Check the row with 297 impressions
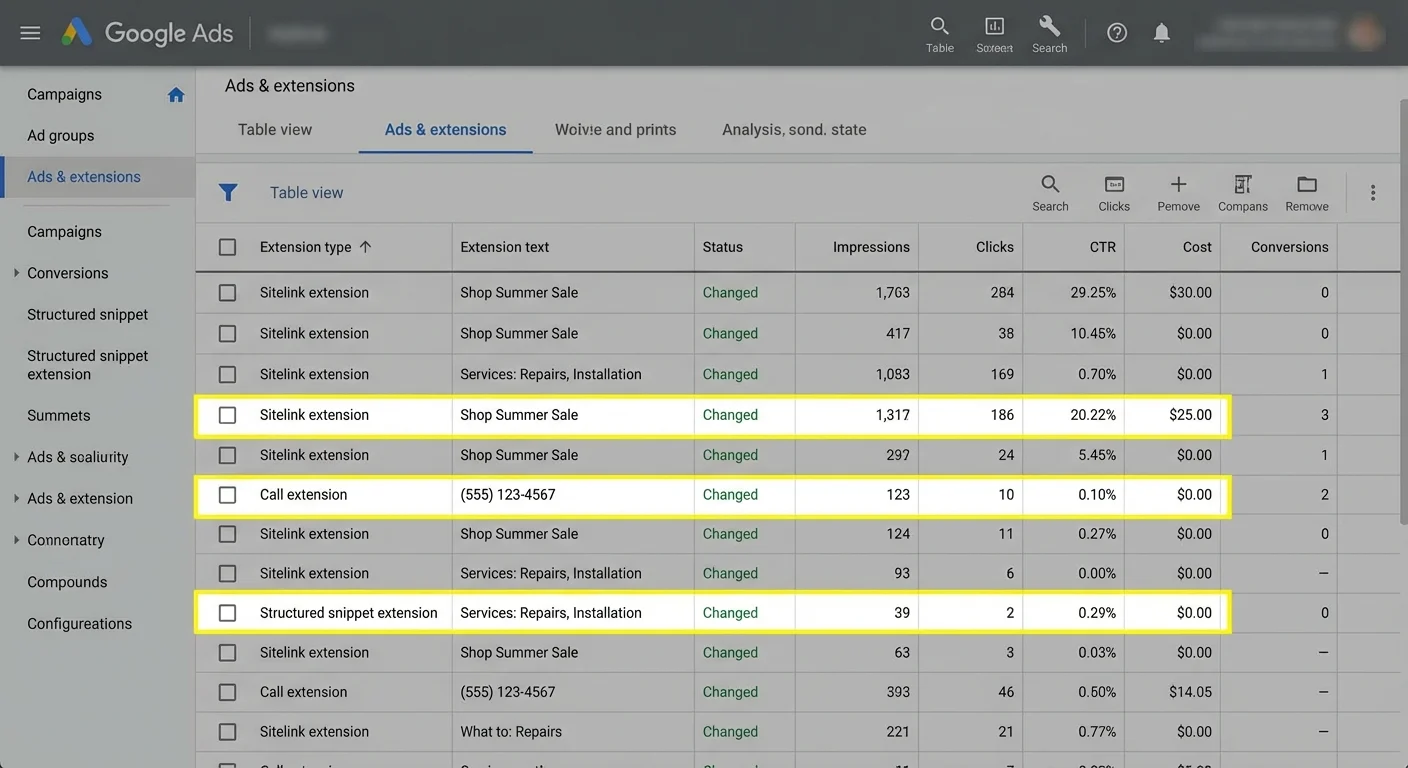Screen dimensions: 1408x768 tap(228, 455)
